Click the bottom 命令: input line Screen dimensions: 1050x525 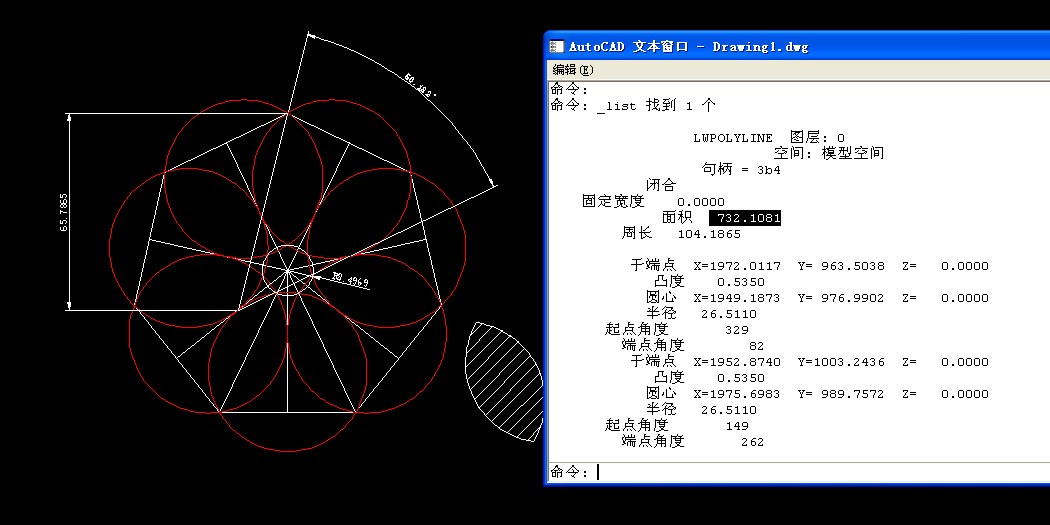coord(797,472)
